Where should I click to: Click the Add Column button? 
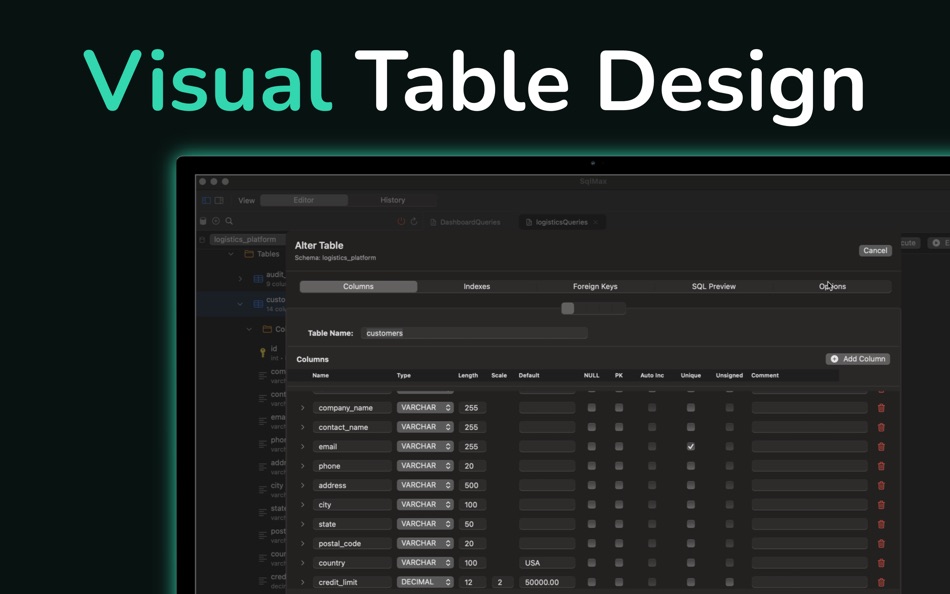[857, 359]
